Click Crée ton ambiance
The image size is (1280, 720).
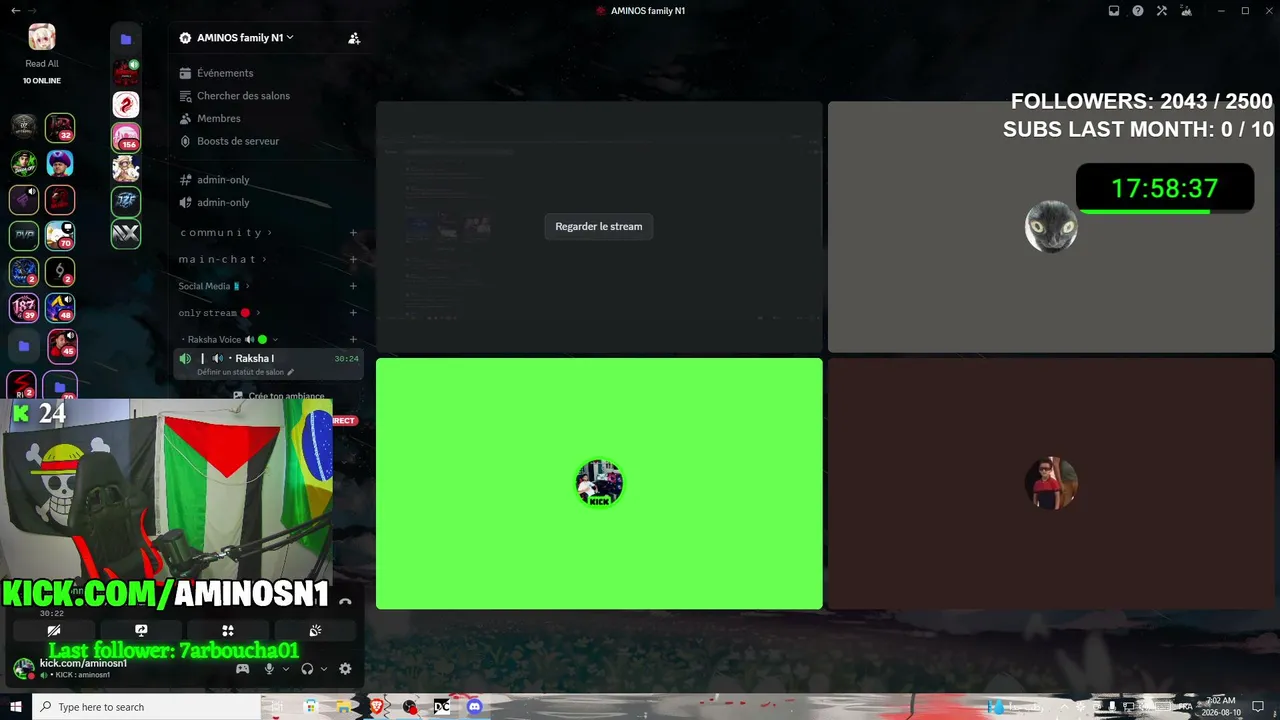(x=286, y=396)
